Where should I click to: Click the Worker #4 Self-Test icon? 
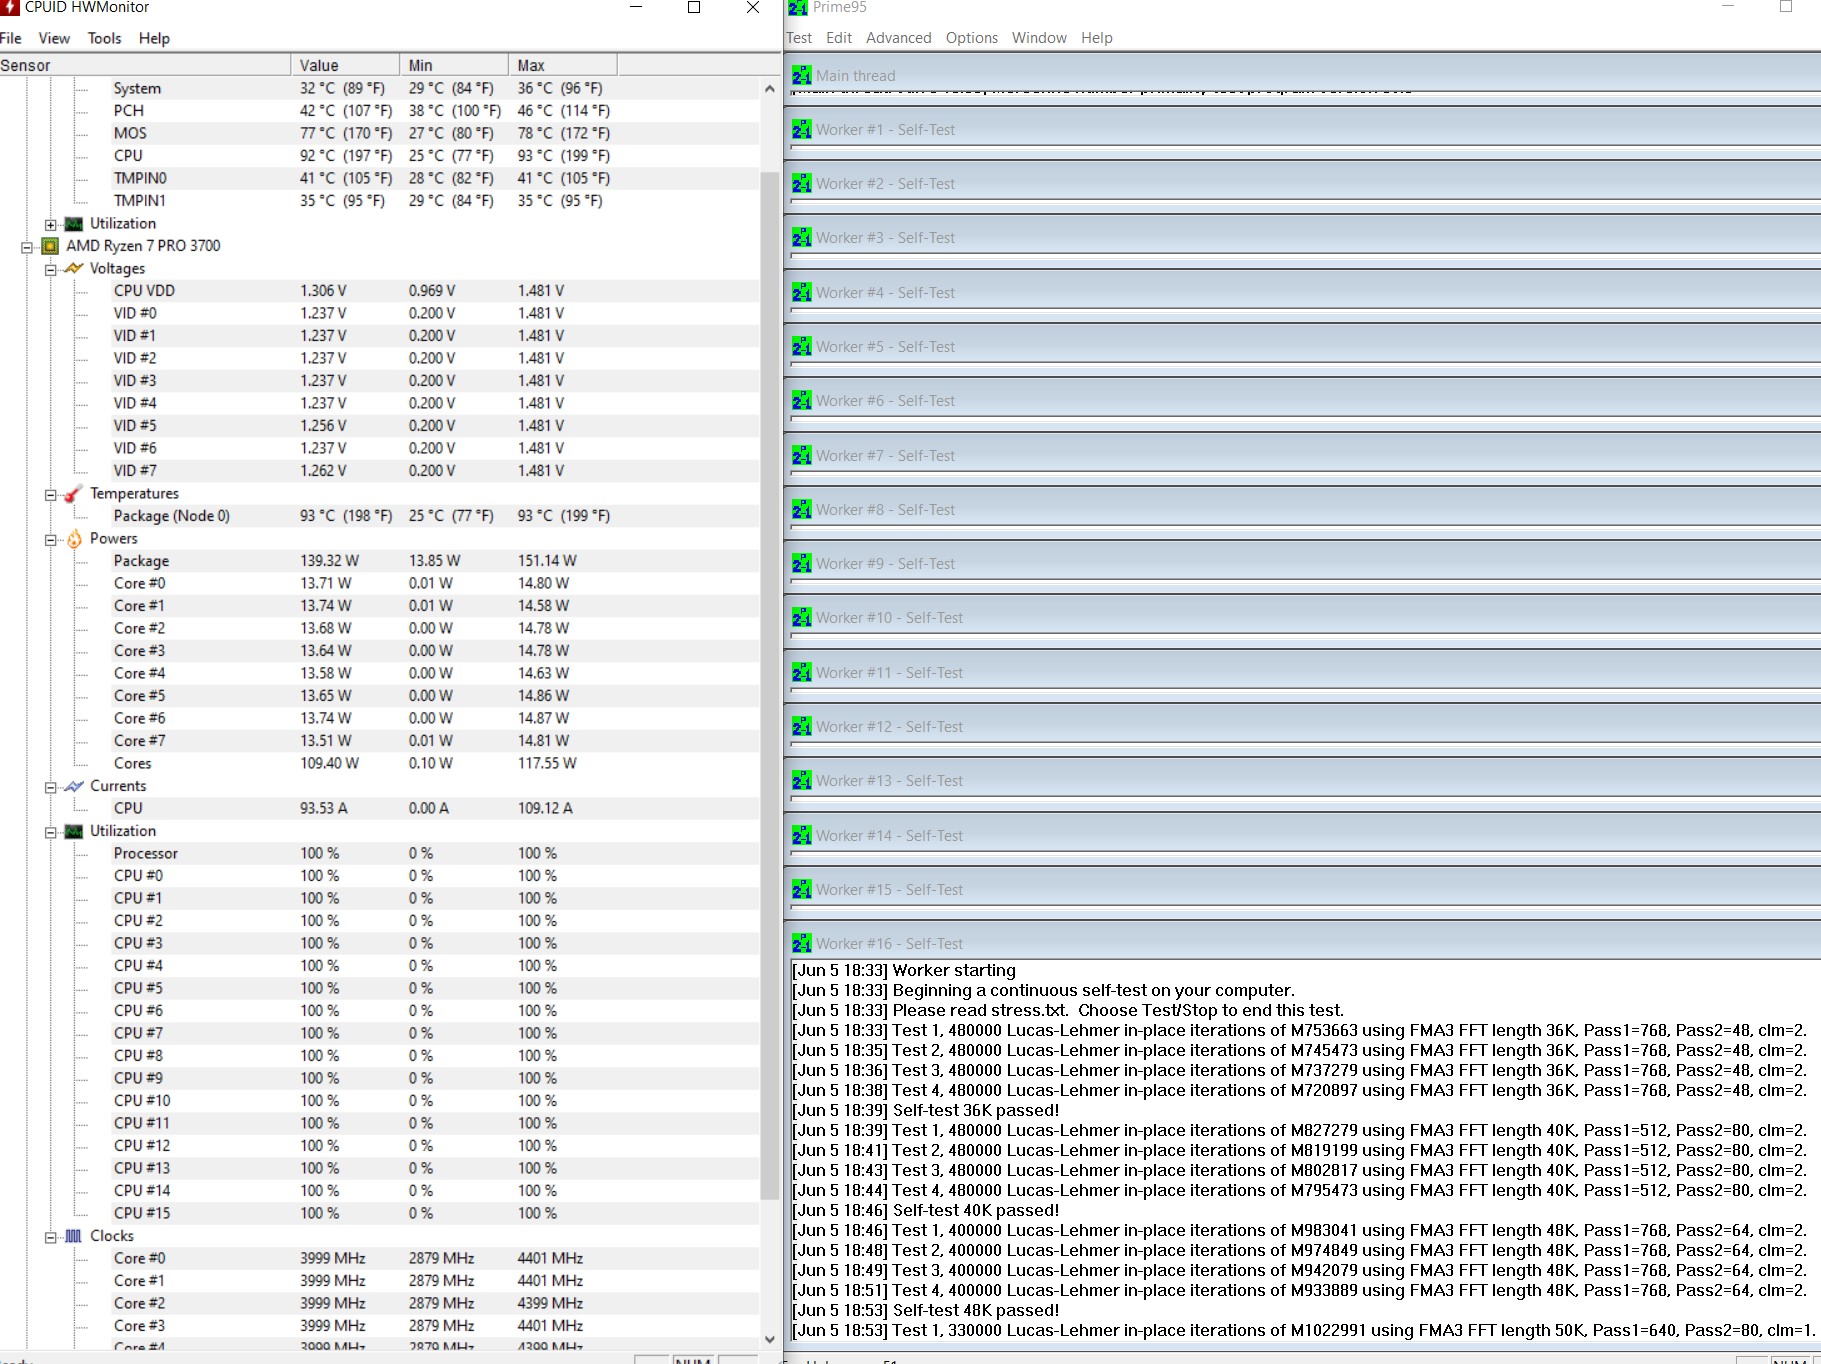point(801,292)
